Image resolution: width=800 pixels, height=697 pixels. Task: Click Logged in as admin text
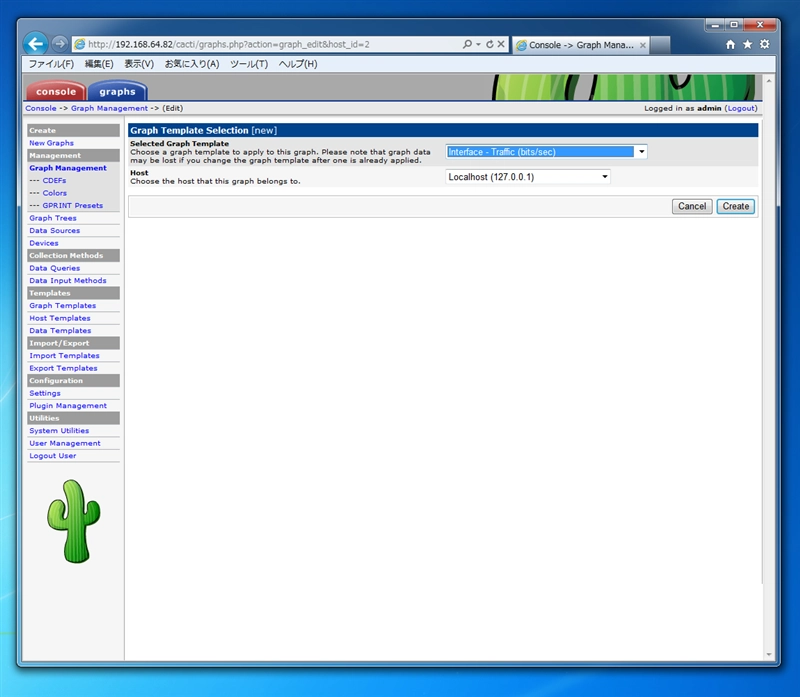click(683, 108)
